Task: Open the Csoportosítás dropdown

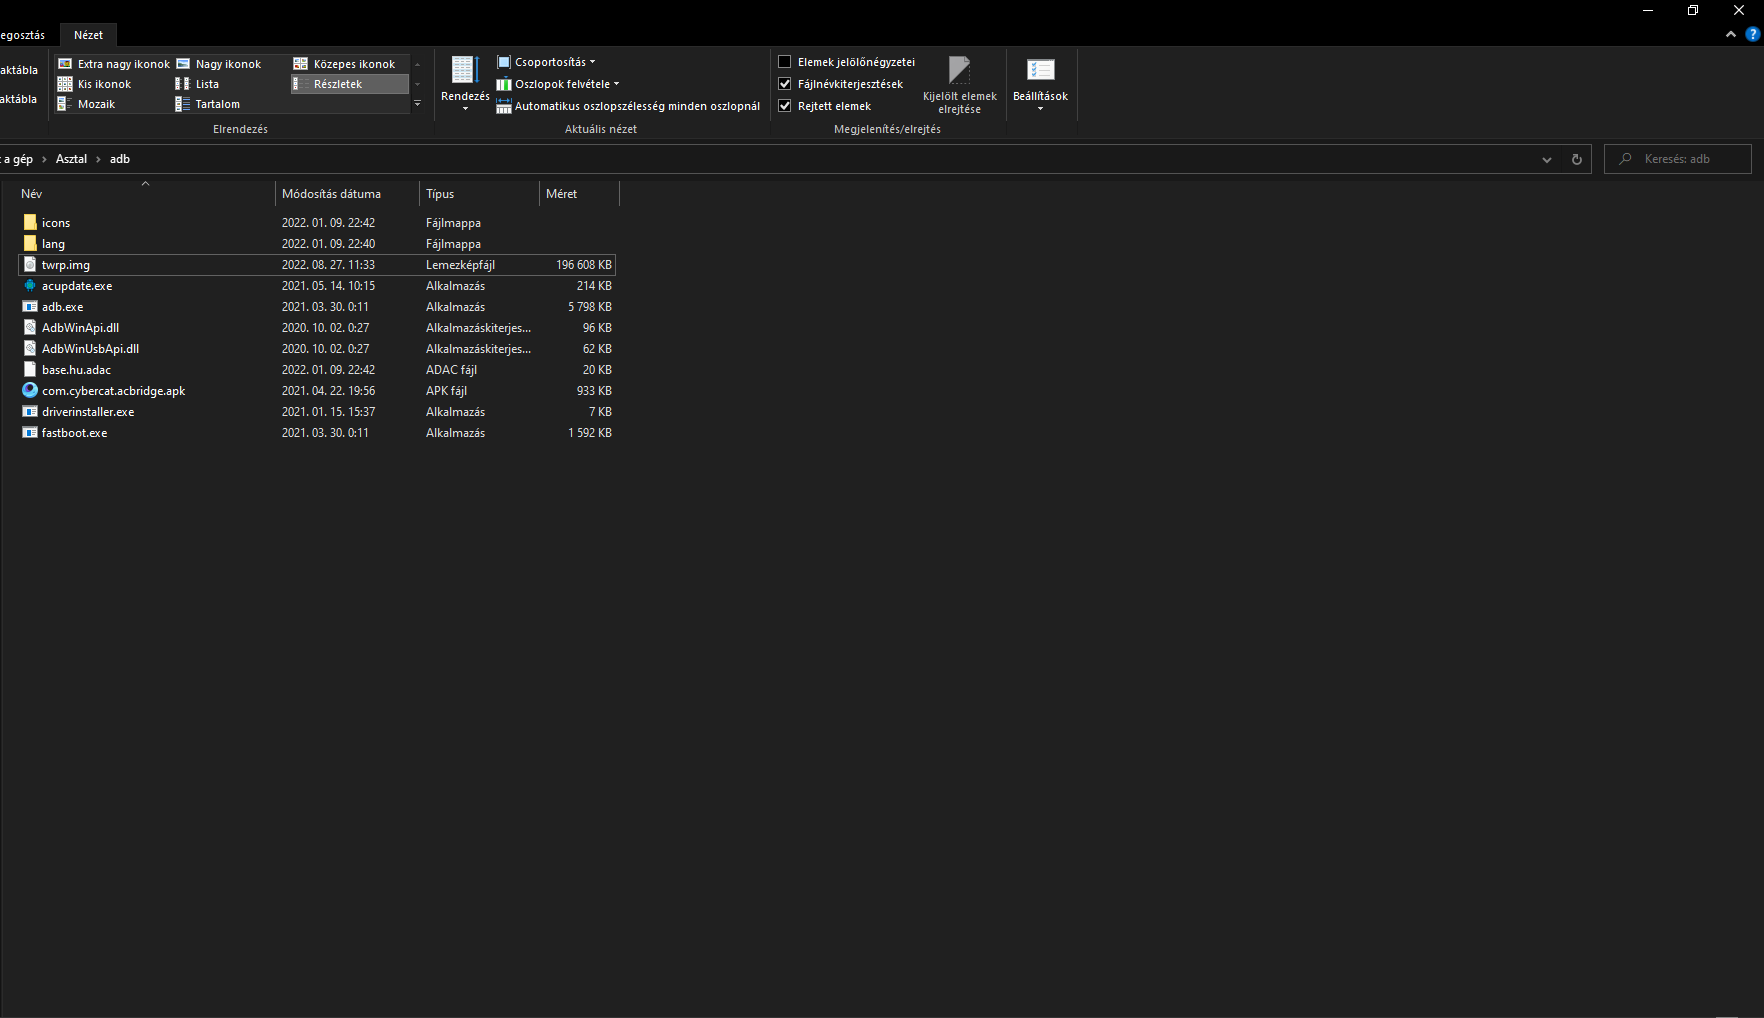Action: (547, 62)
